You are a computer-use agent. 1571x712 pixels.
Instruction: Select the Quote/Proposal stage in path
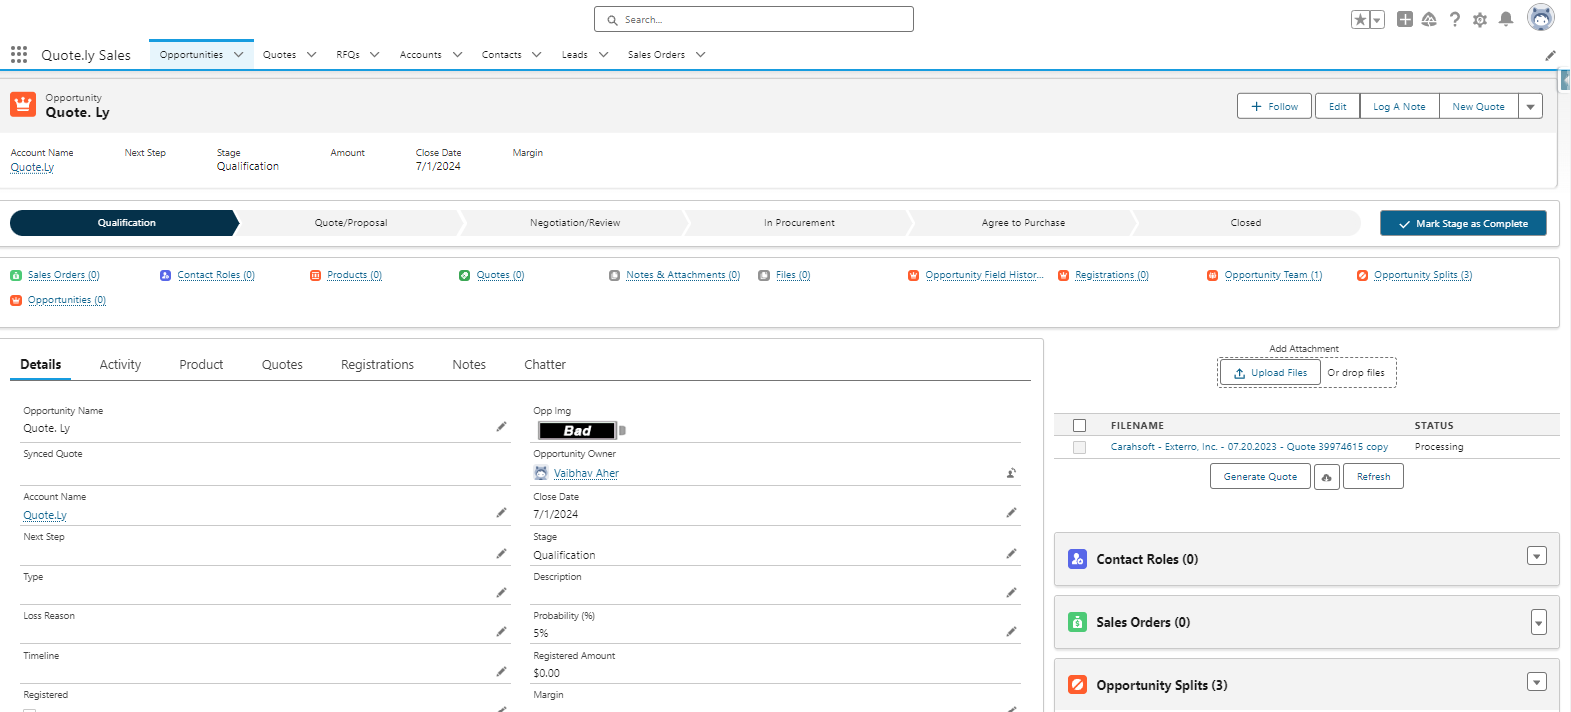click(x=351, y=223)
